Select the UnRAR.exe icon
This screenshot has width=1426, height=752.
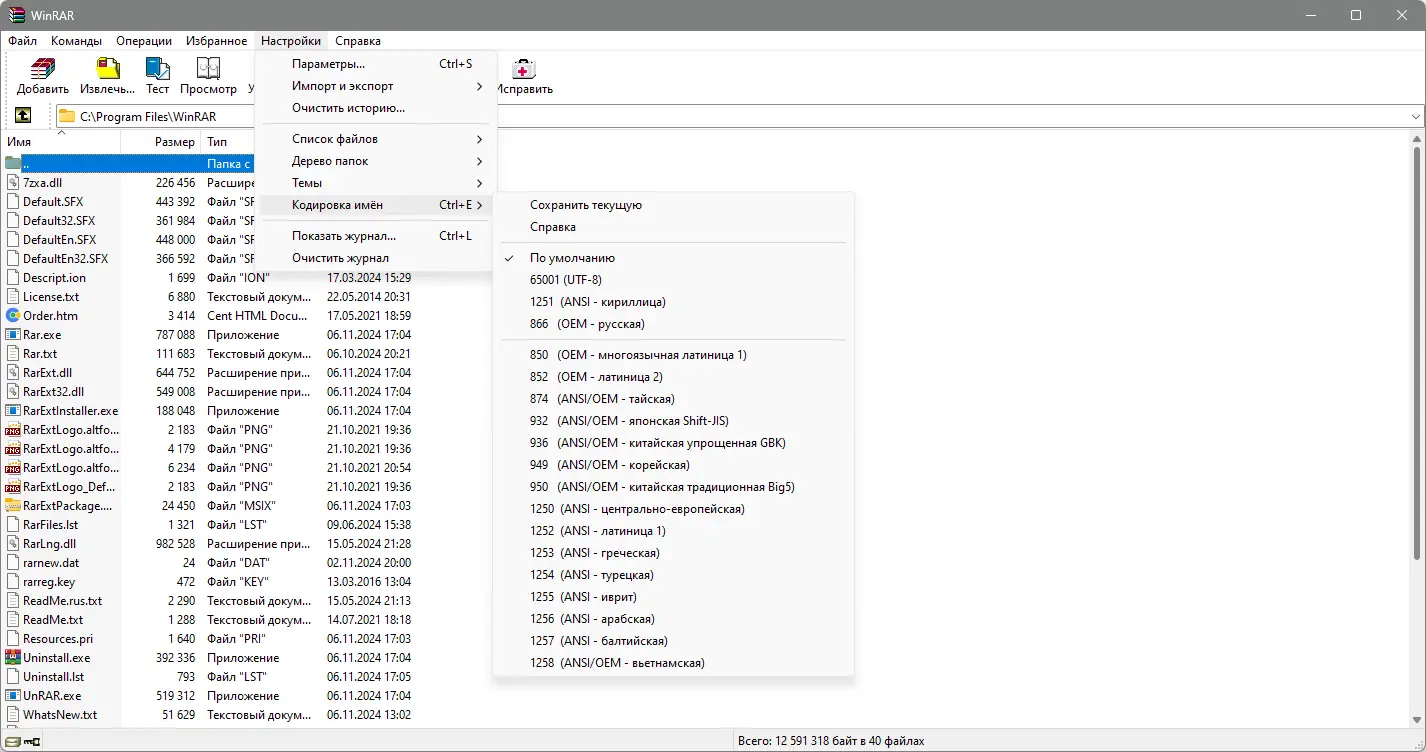[x=13, y=696]
